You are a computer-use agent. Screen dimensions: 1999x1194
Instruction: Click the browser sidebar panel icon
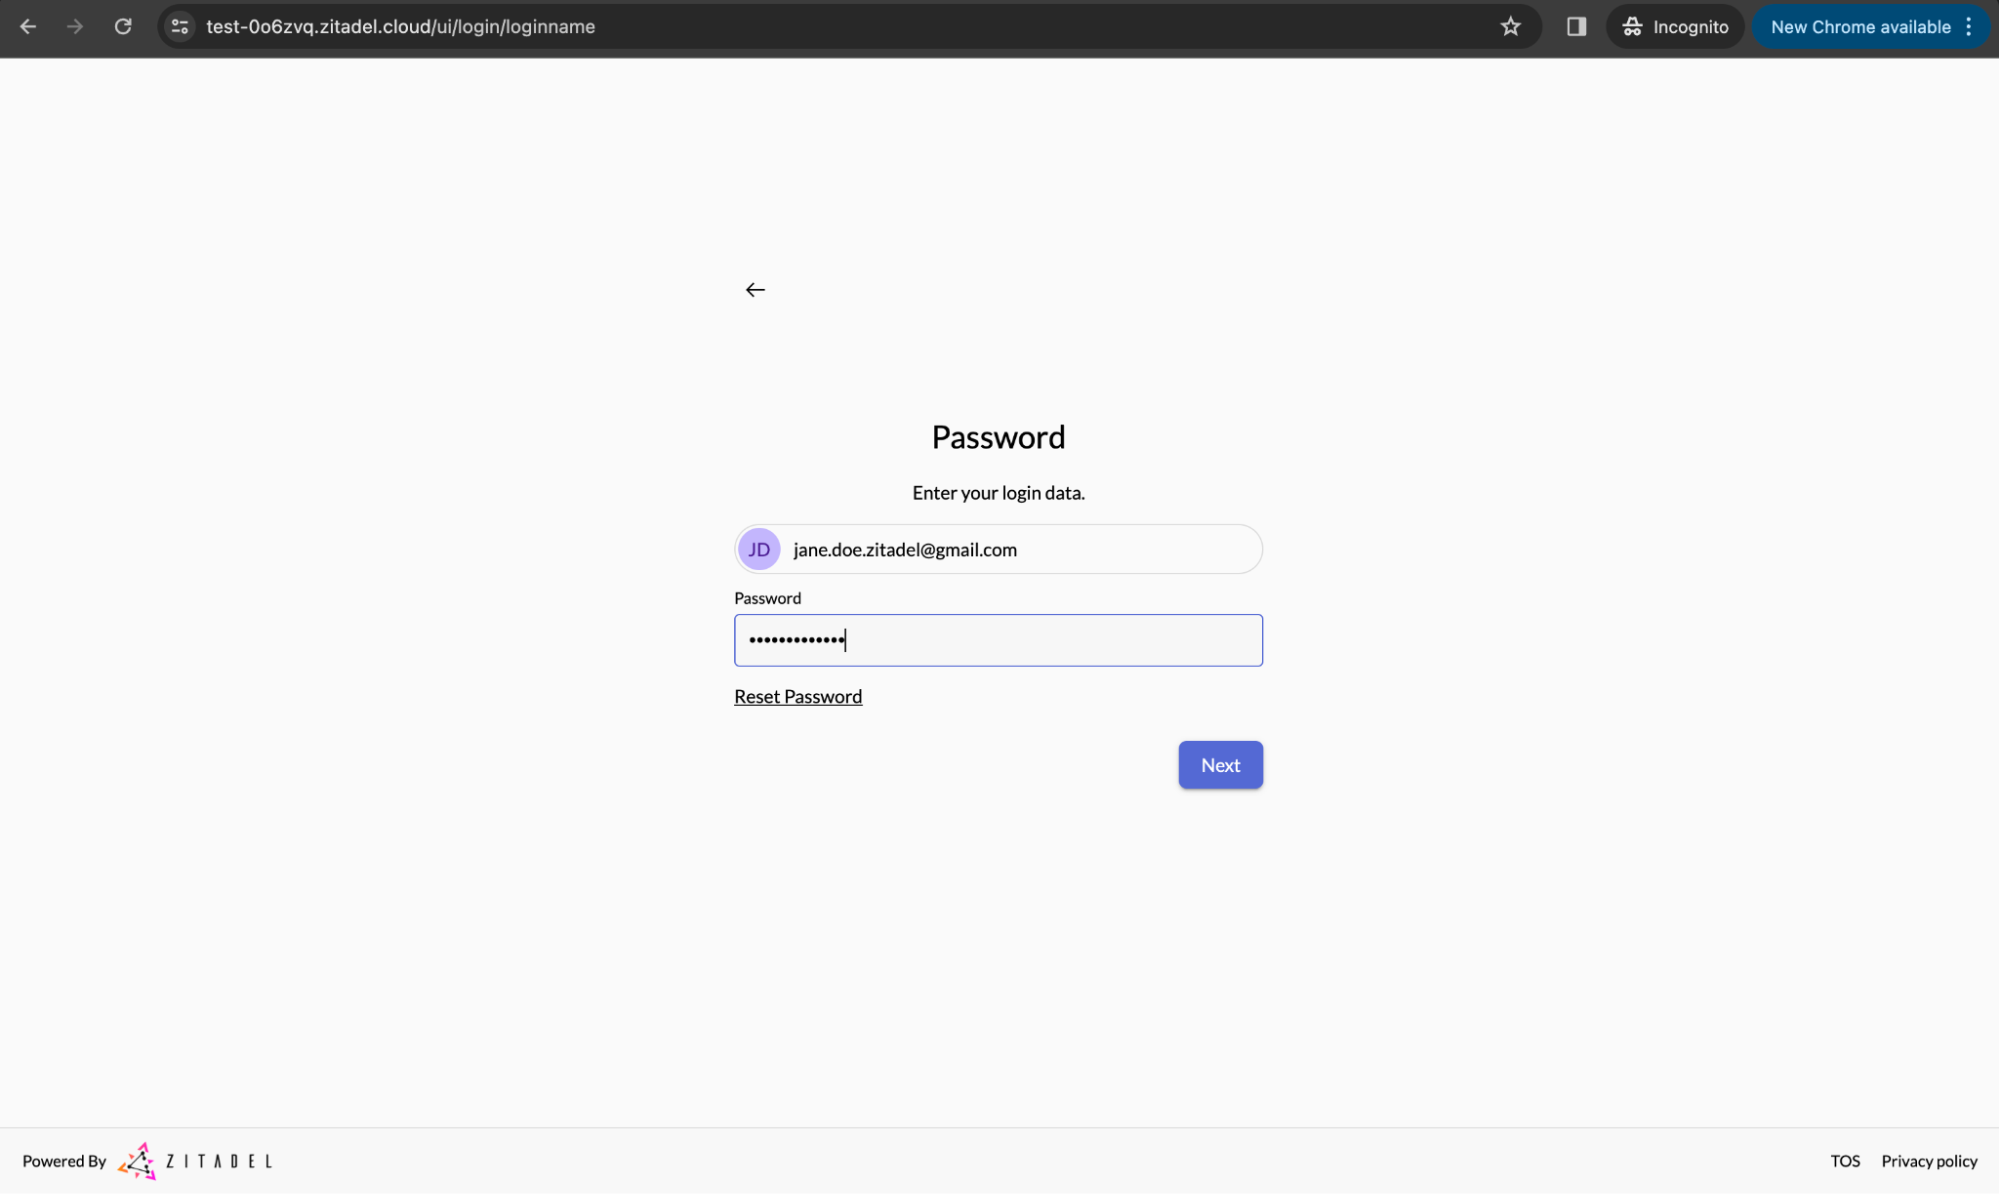[x=1576, y=27]
